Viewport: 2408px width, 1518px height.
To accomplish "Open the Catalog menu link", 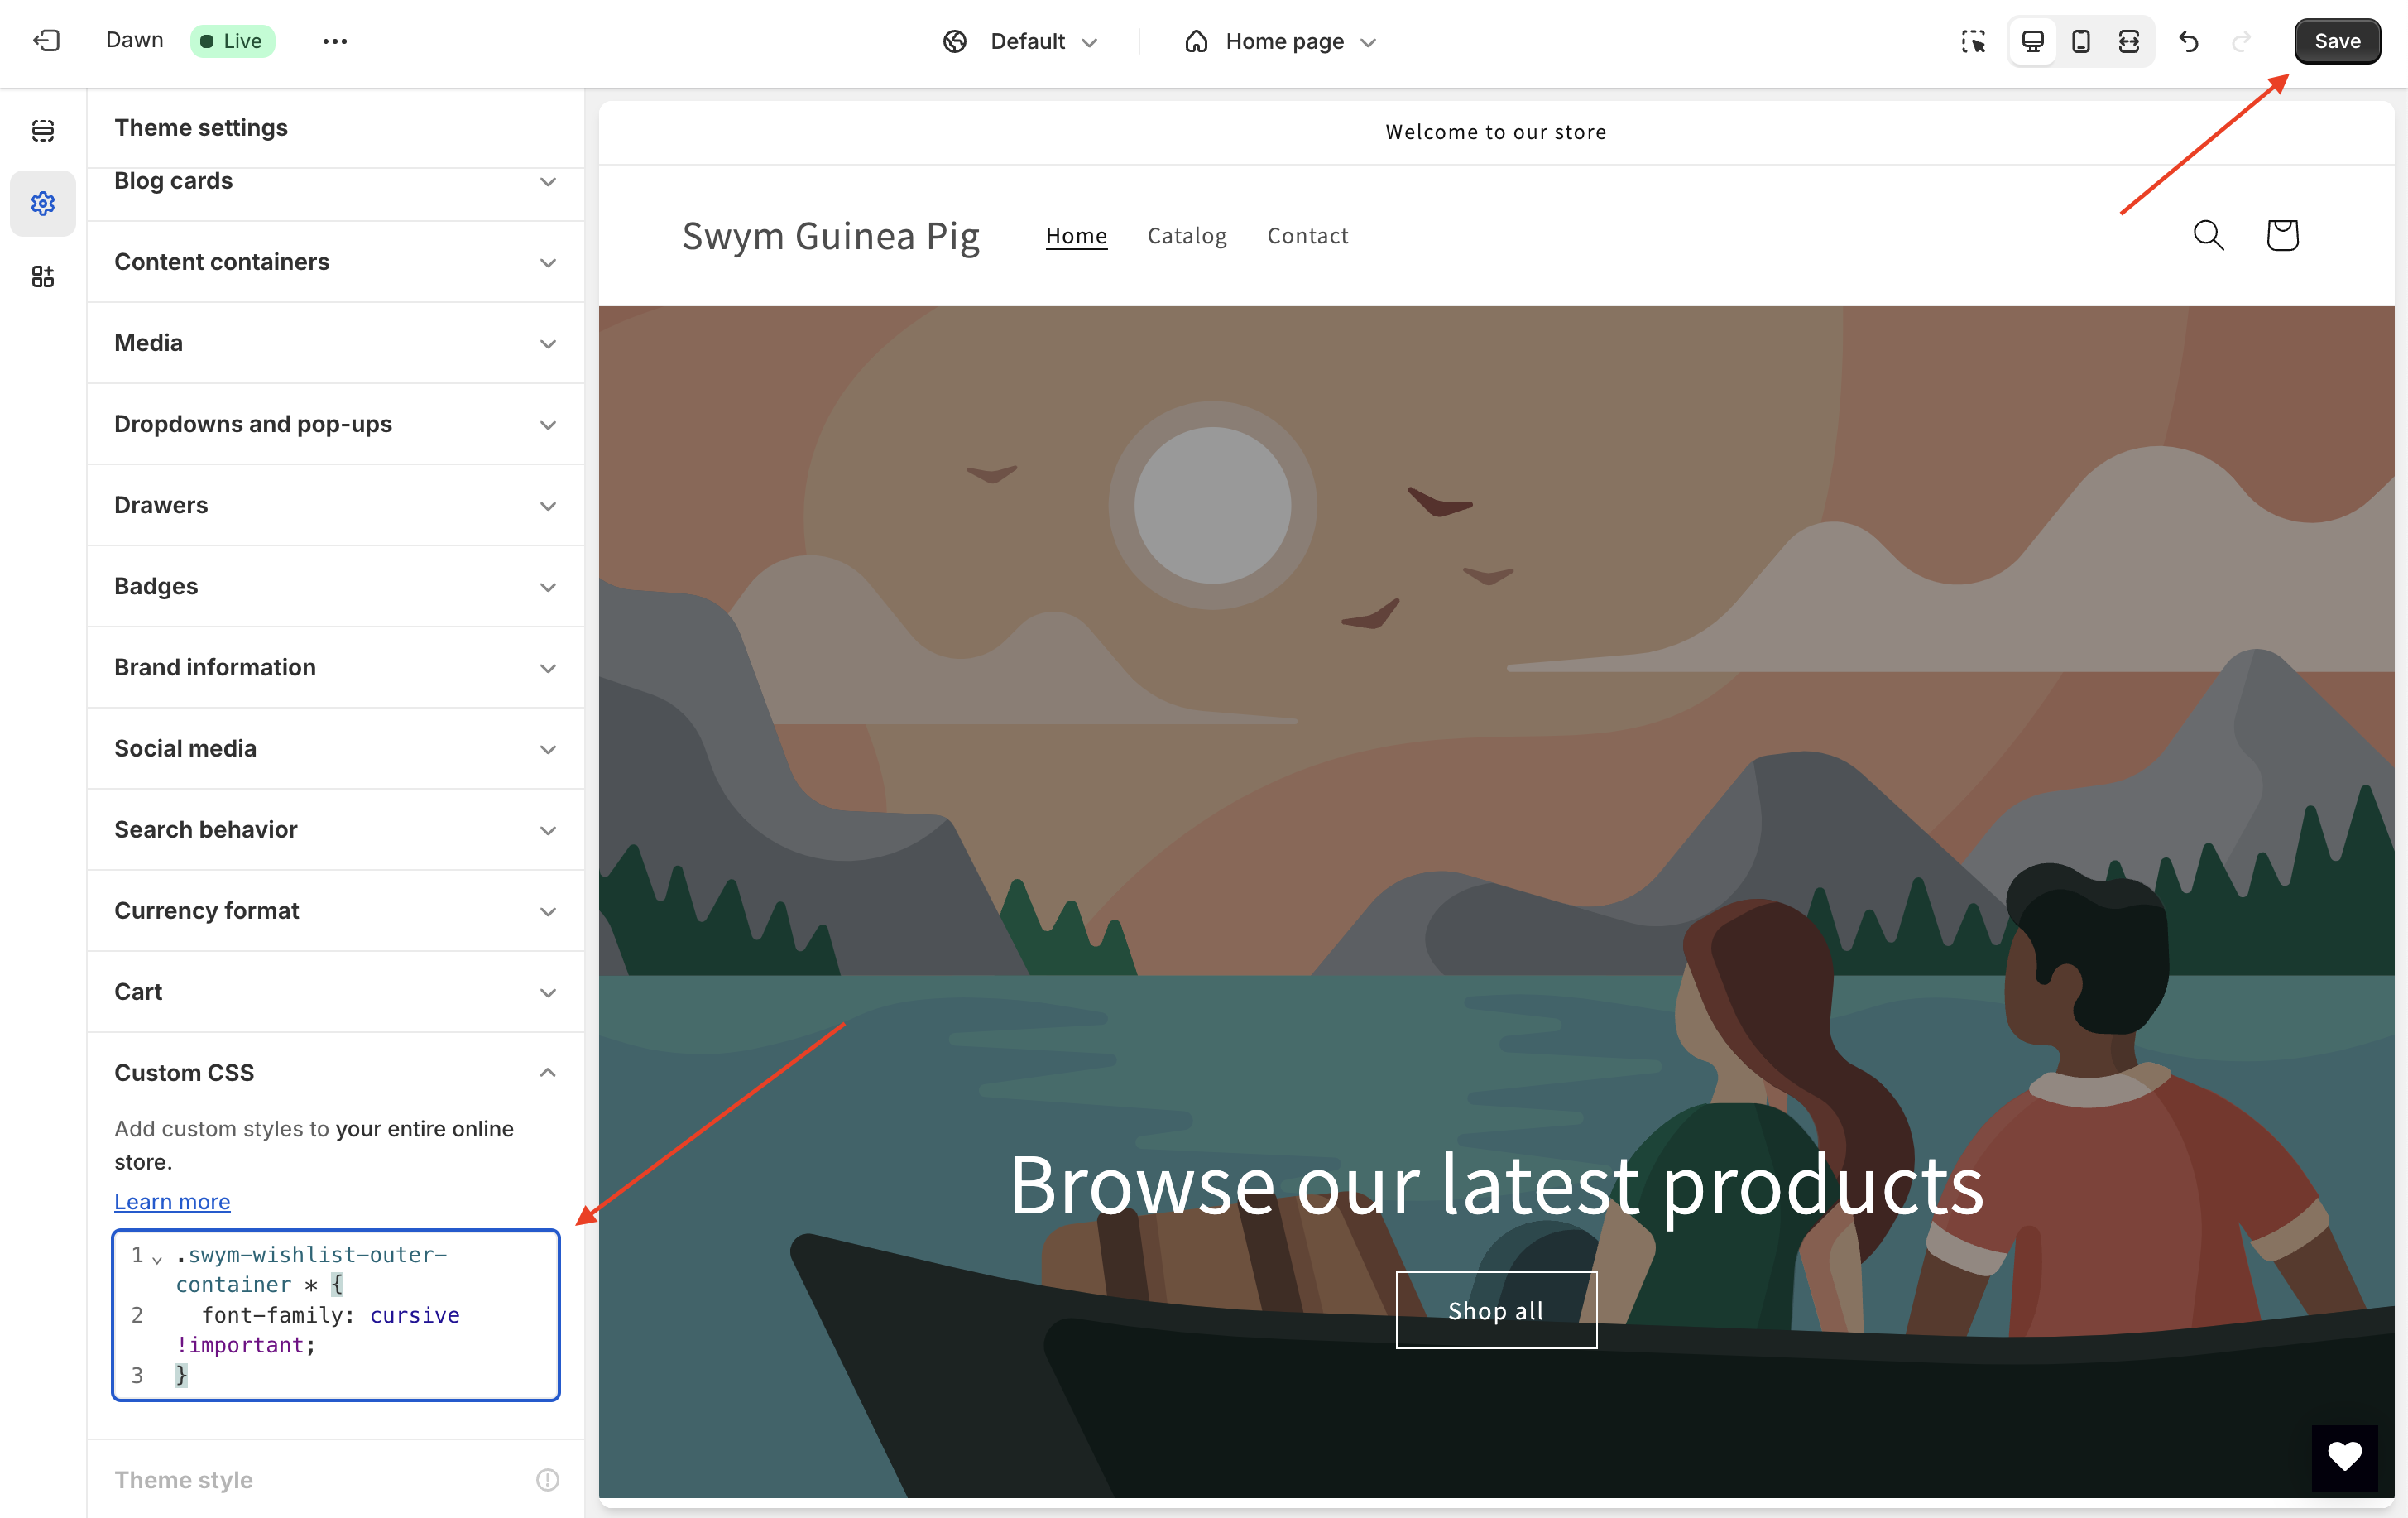I will (1187, 236).
